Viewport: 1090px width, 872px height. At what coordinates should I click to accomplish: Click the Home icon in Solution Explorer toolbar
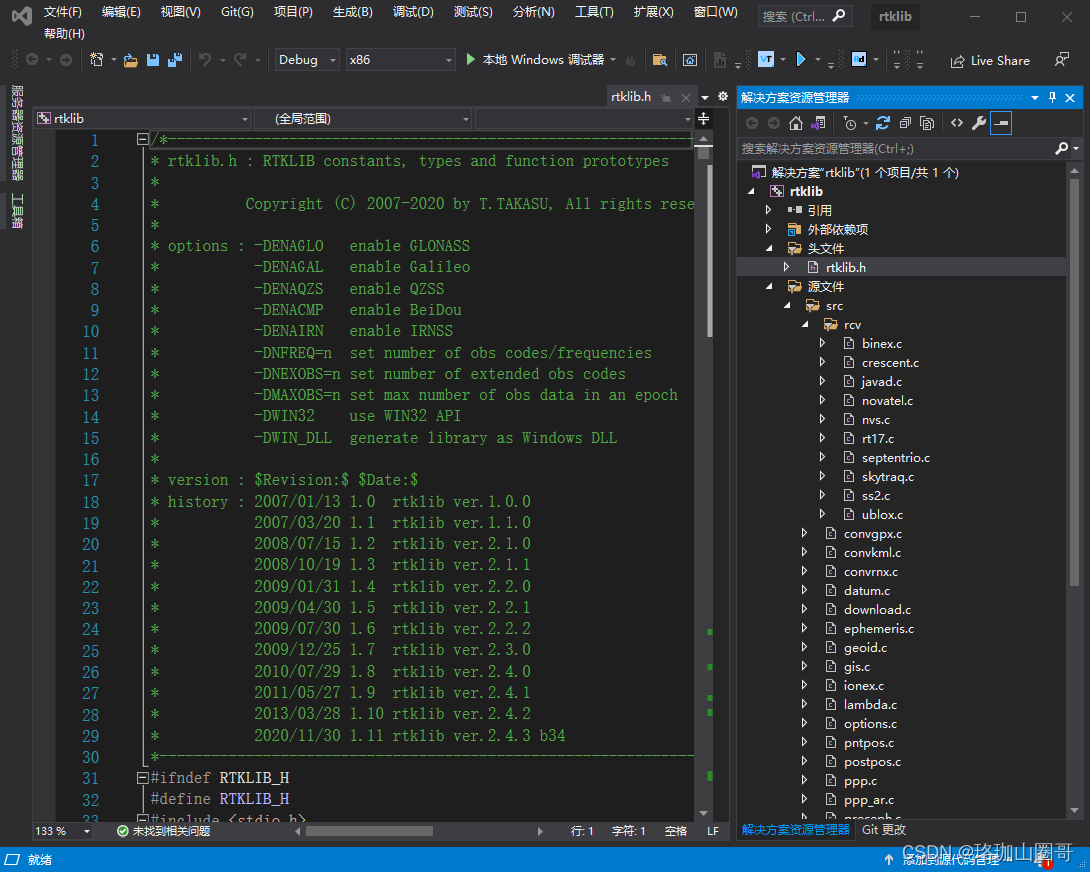[x=796, y=122]
